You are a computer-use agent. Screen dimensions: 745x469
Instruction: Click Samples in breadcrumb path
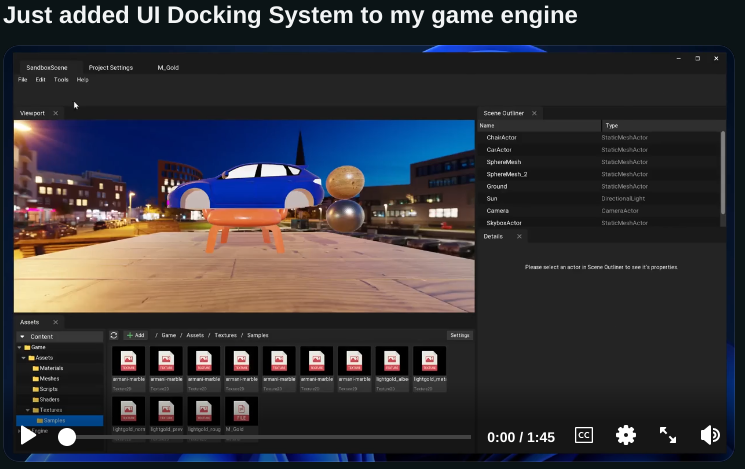[x=258, y=335]
